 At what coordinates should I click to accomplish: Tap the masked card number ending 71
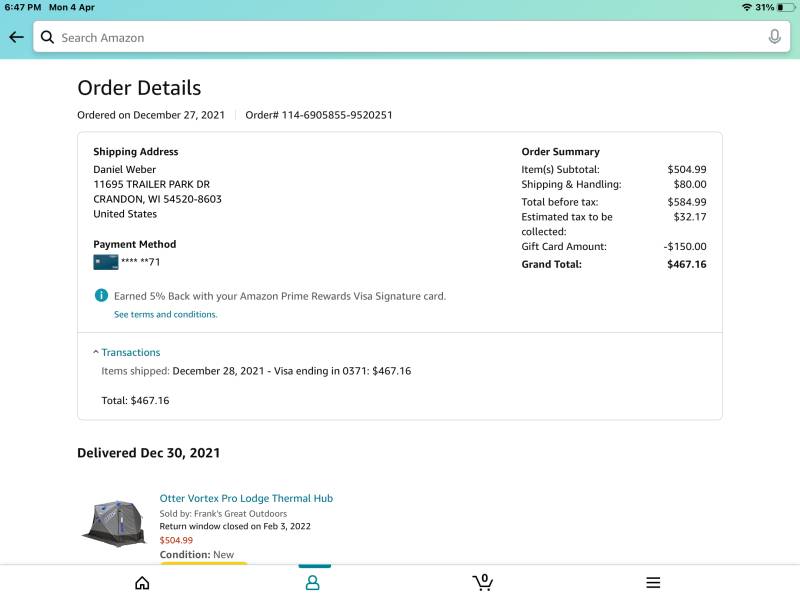(x=141, y=262)
